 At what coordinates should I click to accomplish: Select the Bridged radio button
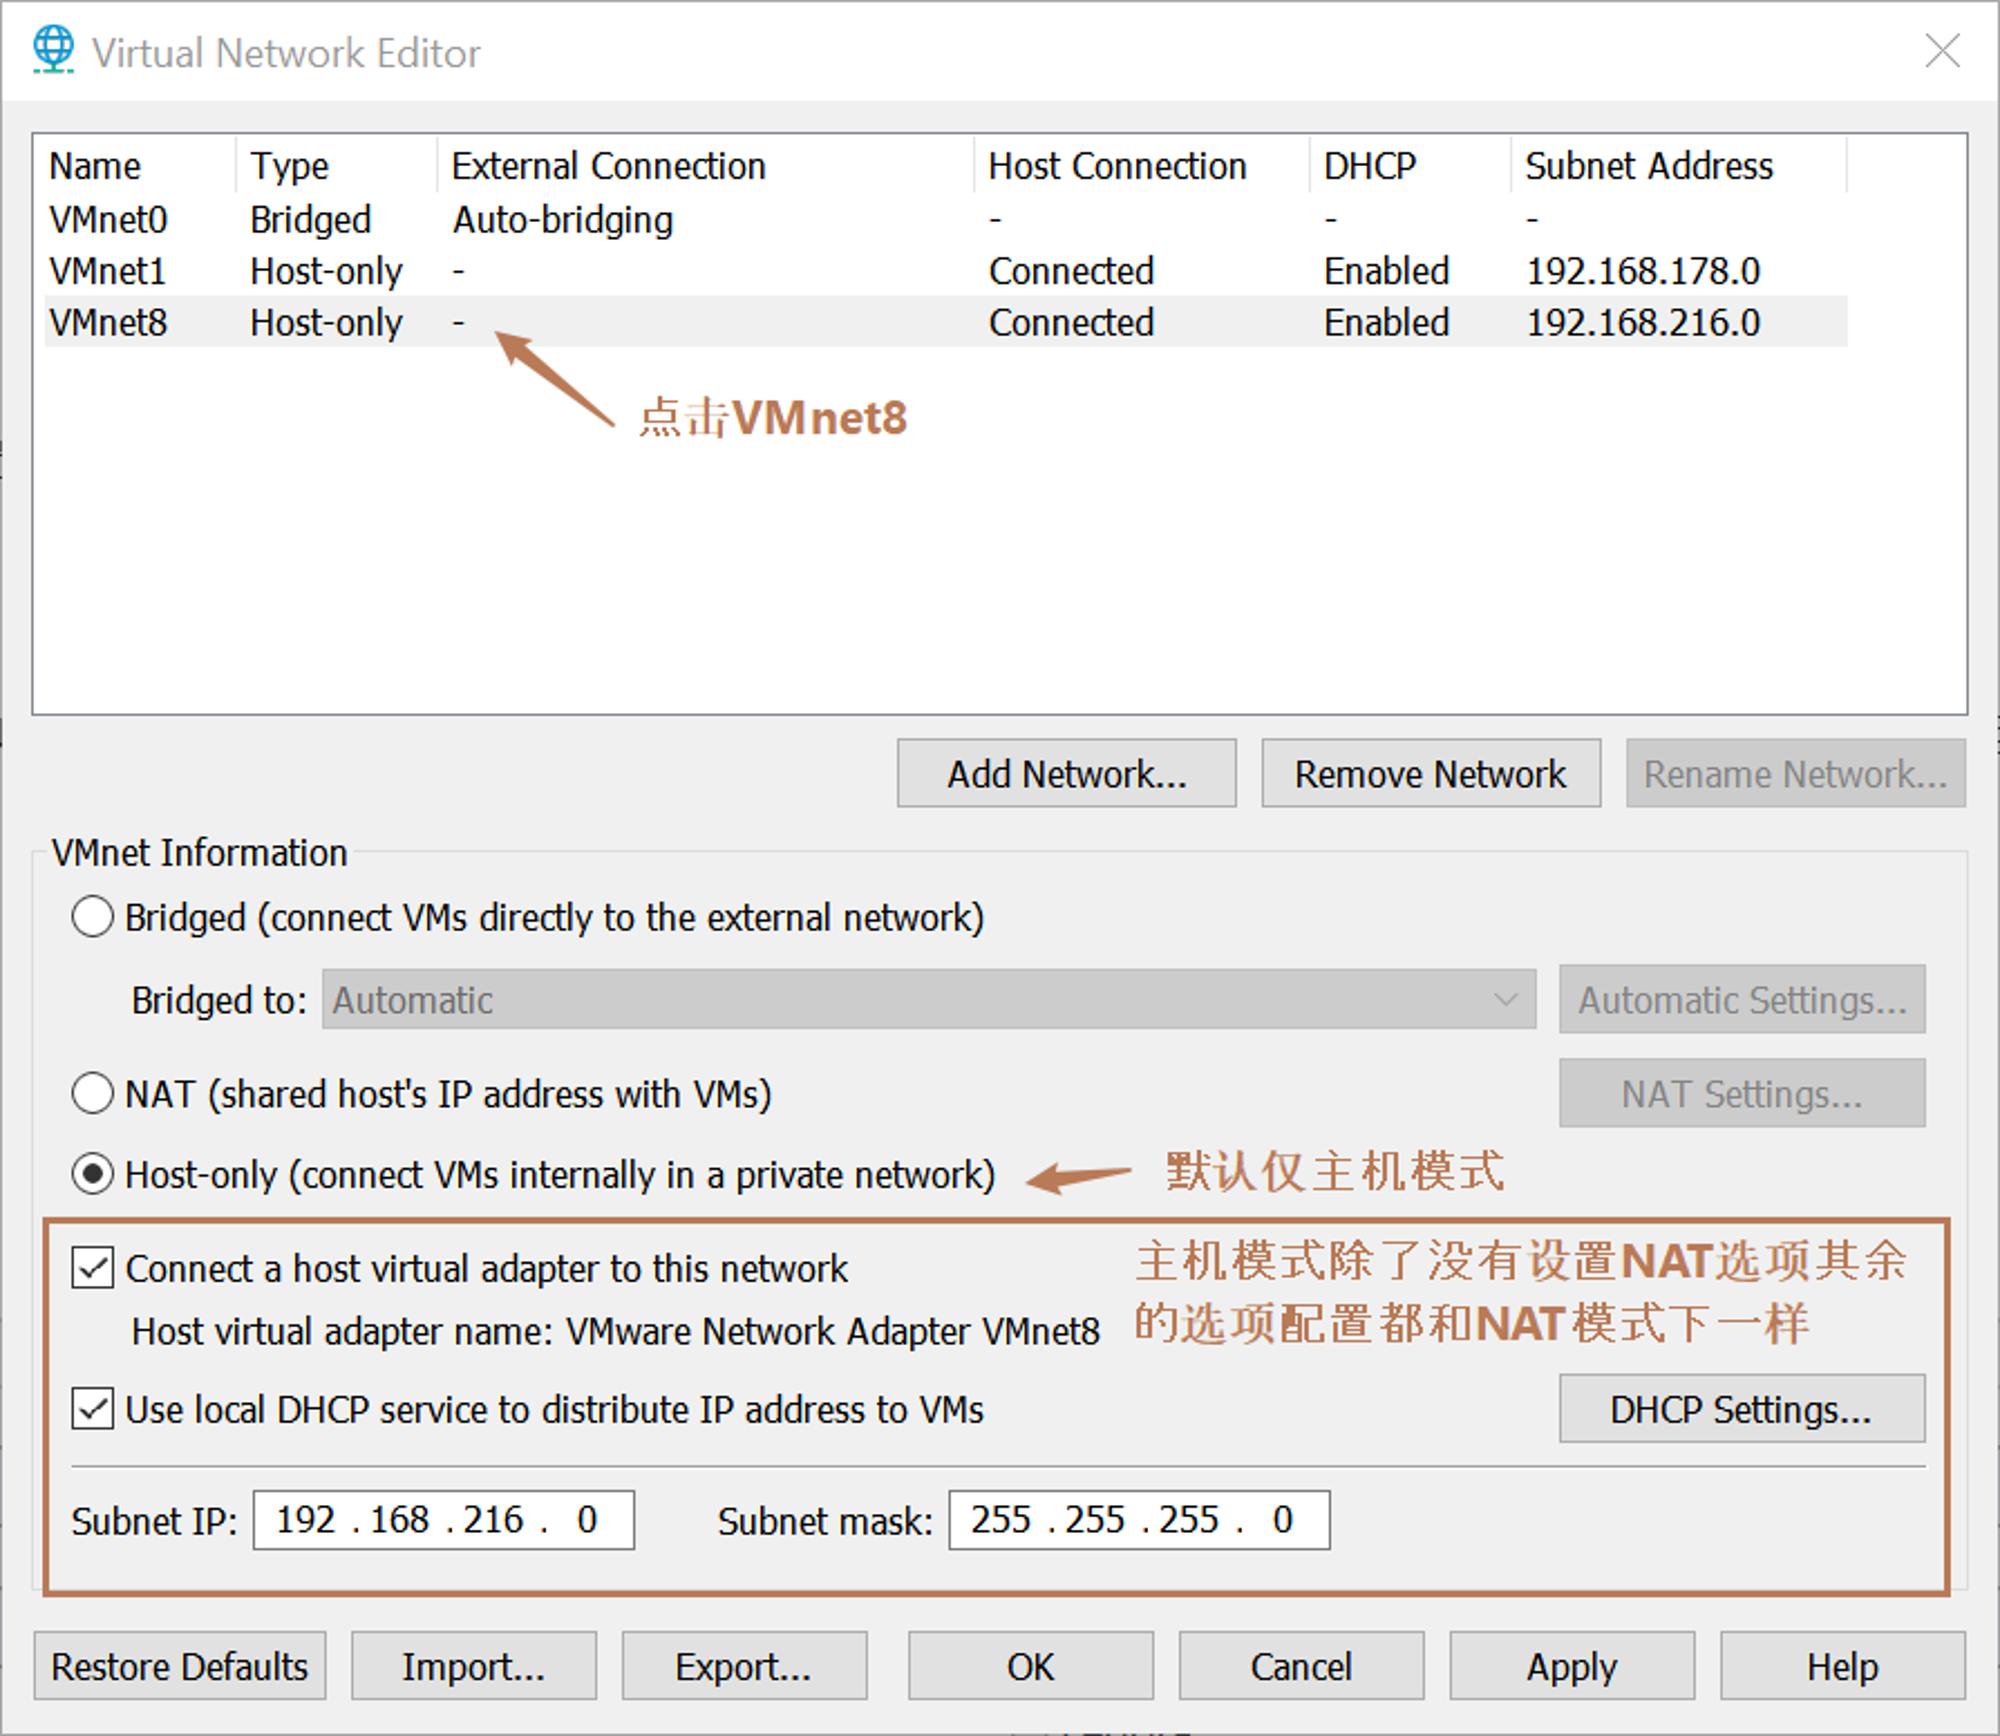[92, 917]
